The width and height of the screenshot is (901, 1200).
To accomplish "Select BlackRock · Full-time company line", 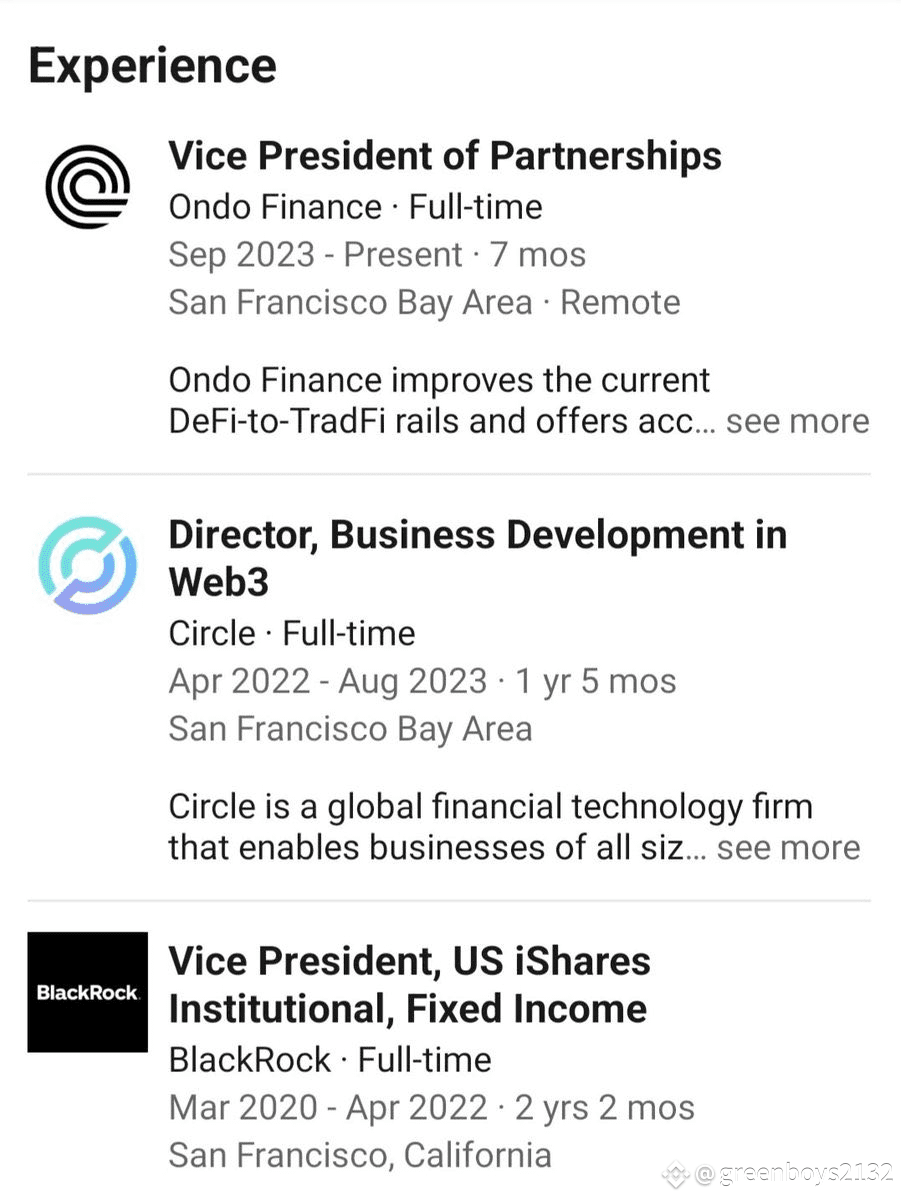I will (329, 1060).
